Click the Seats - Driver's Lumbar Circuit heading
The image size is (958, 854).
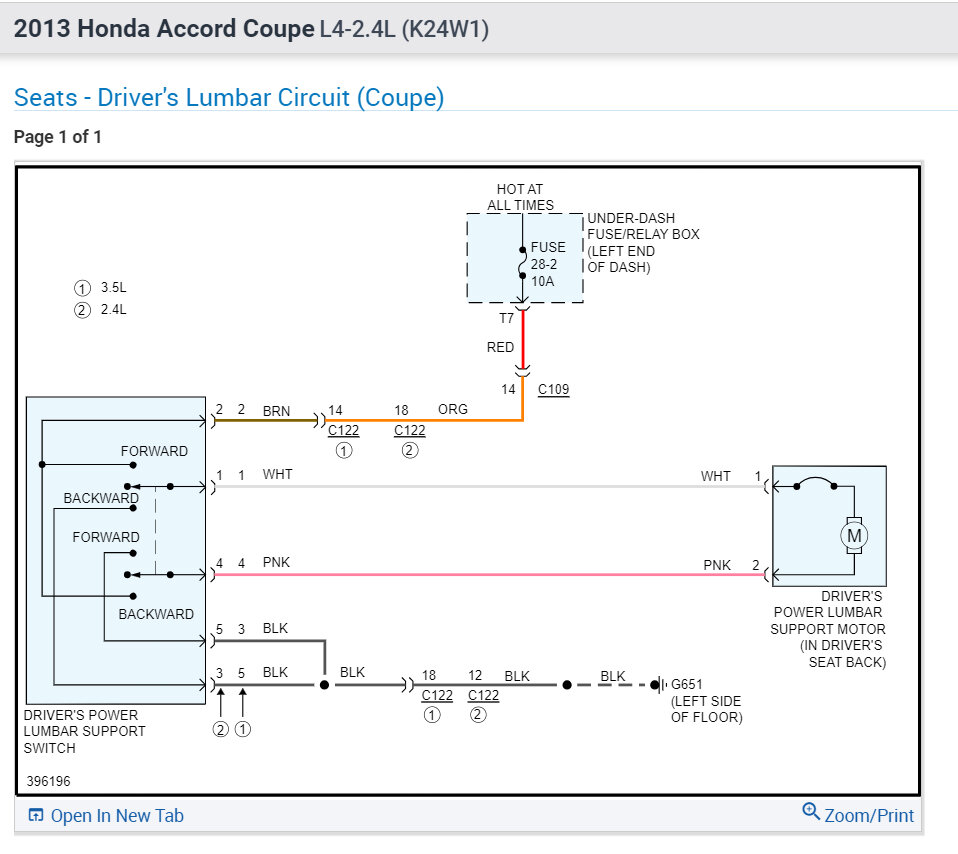coord(229,98)
